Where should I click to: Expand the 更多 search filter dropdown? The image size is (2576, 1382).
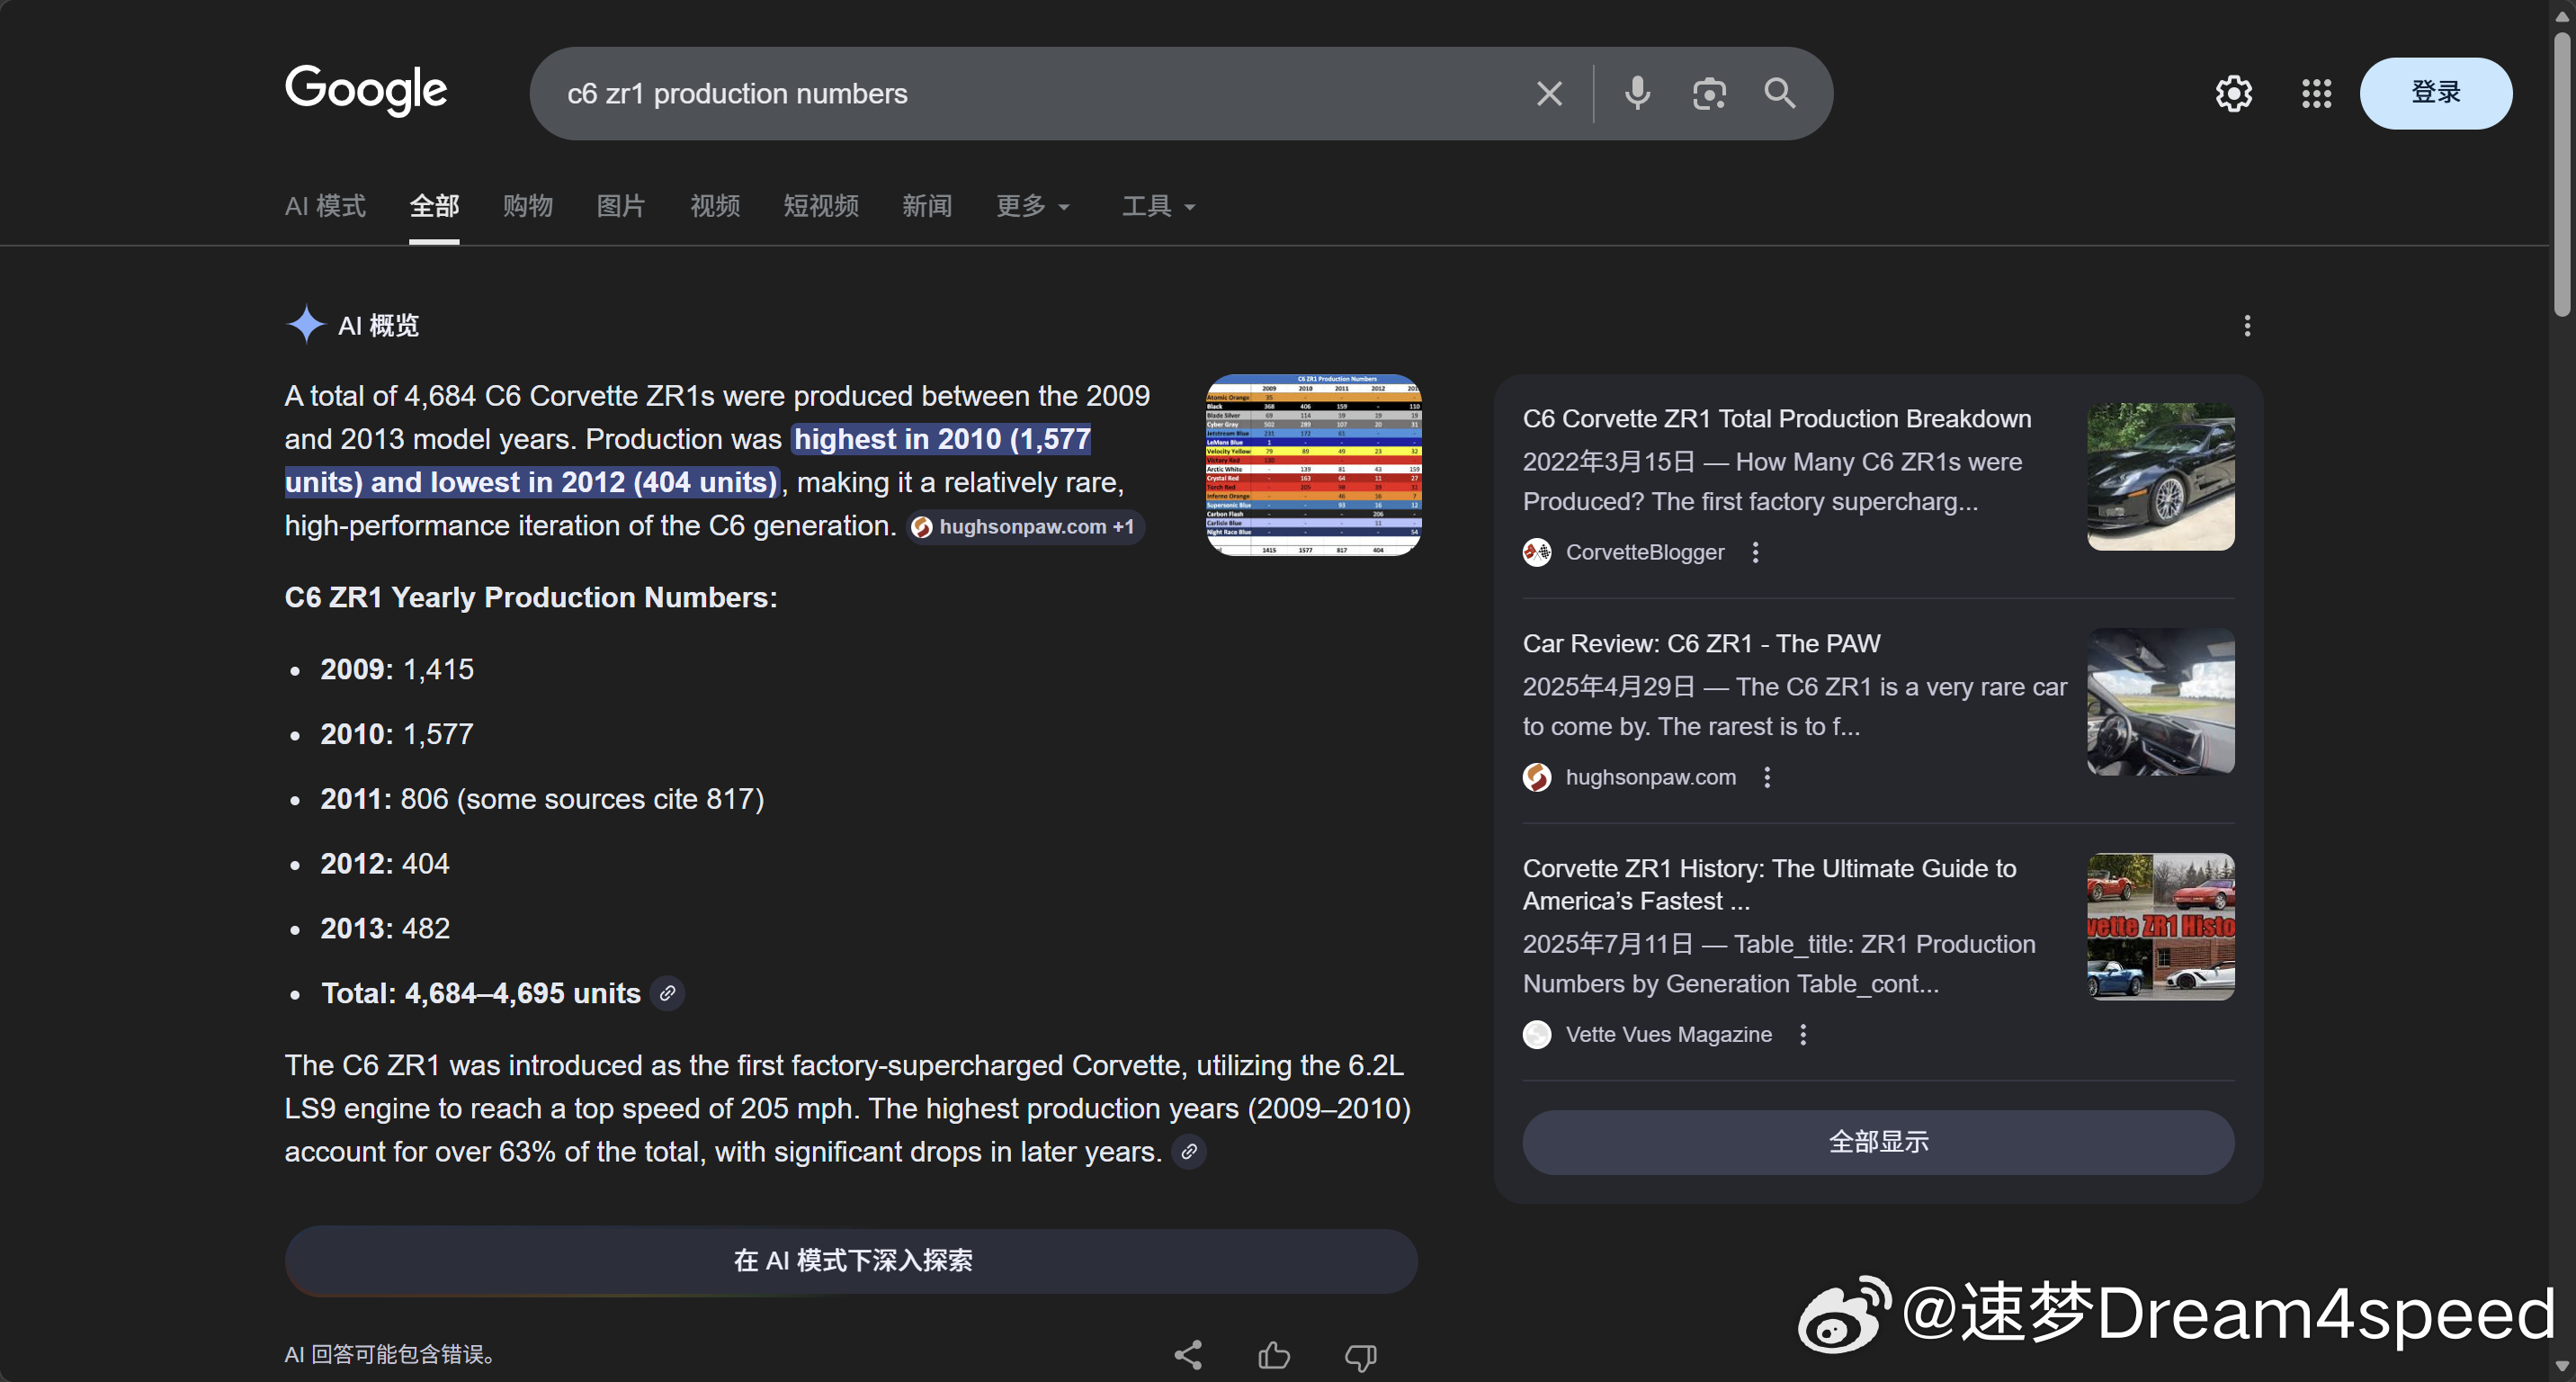(x=1033, y=206)
